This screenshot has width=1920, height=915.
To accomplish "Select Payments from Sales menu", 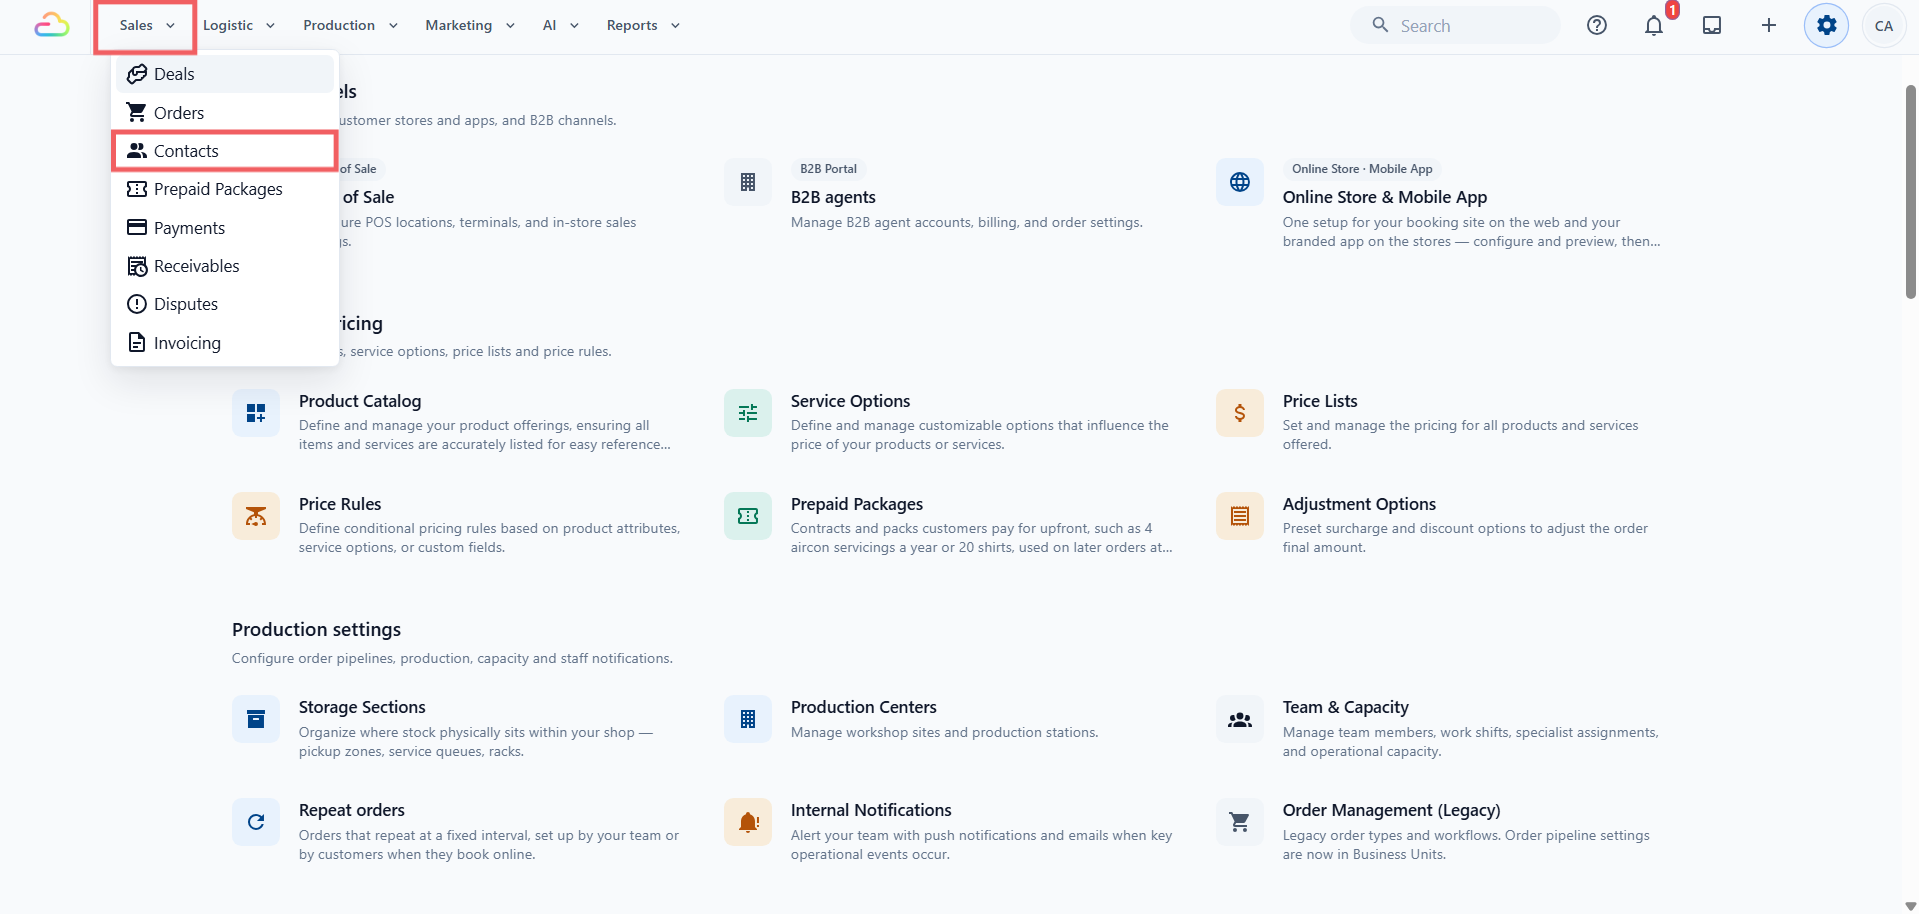I will point(225,227).
